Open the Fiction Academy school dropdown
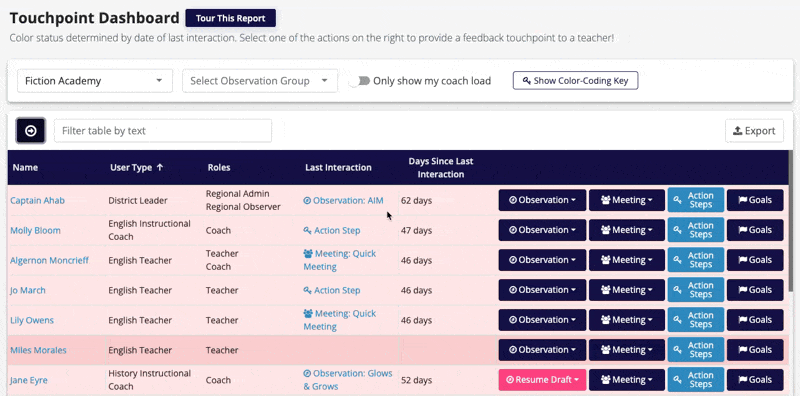Viewport: 800px width, 396px height. [x=95, y=81]
